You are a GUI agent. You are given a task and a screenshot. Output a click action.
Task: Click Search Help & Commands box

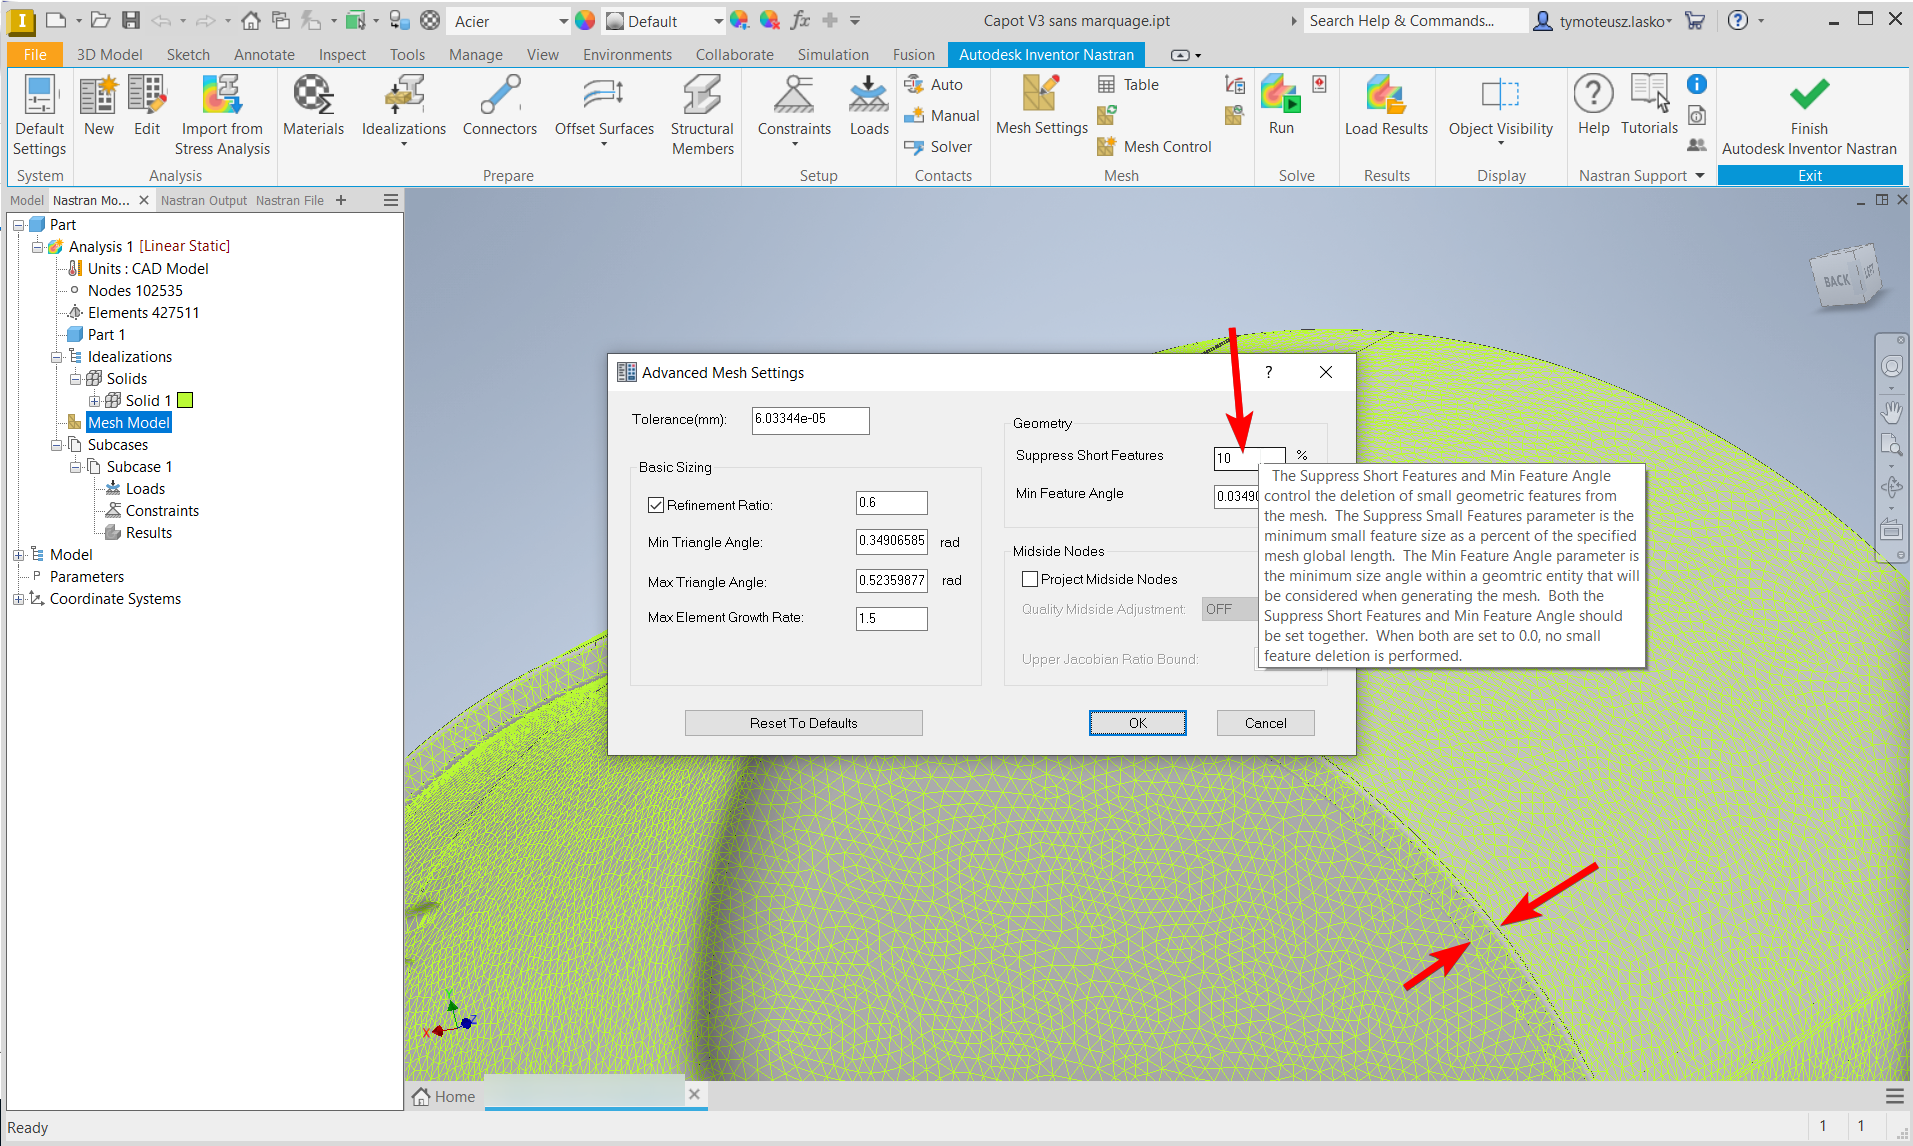(1415, 21)
